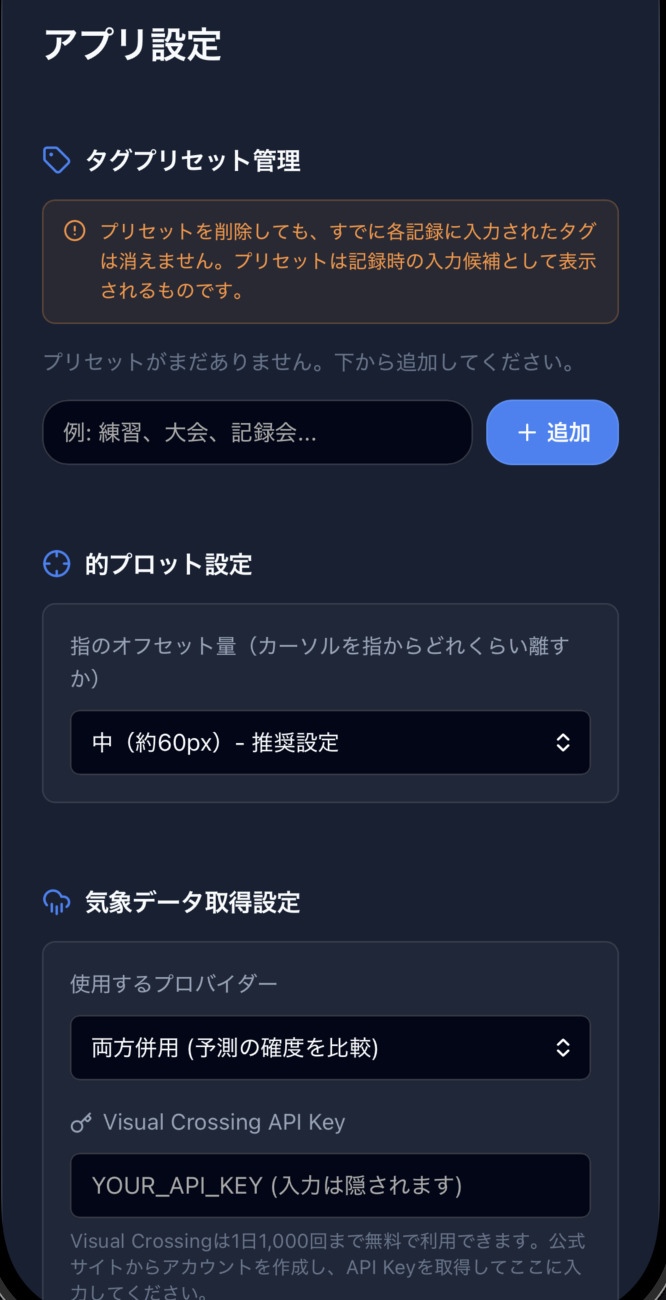Expand the 両方併用 (予測の確度を比較) dropdown
Image resolution: width=666 pixels, height=1300 pixels.
[330, 1047]
